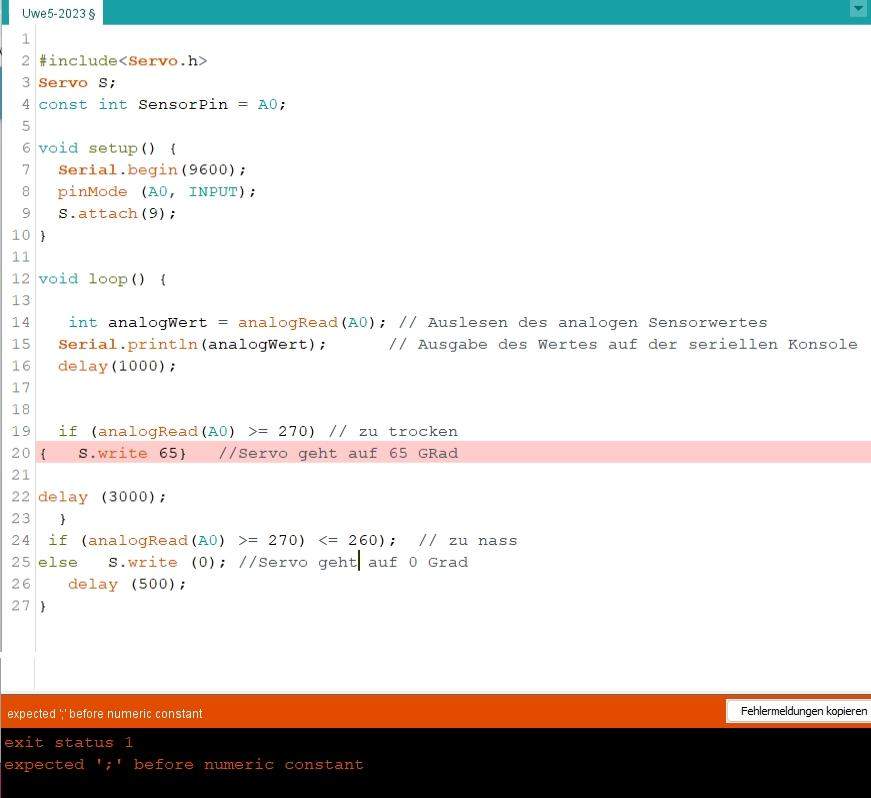Select the Uwe5-2023 sketch tab
This screenshot has height=798, width=871.
pyautogui.click(x=58, y=13)
